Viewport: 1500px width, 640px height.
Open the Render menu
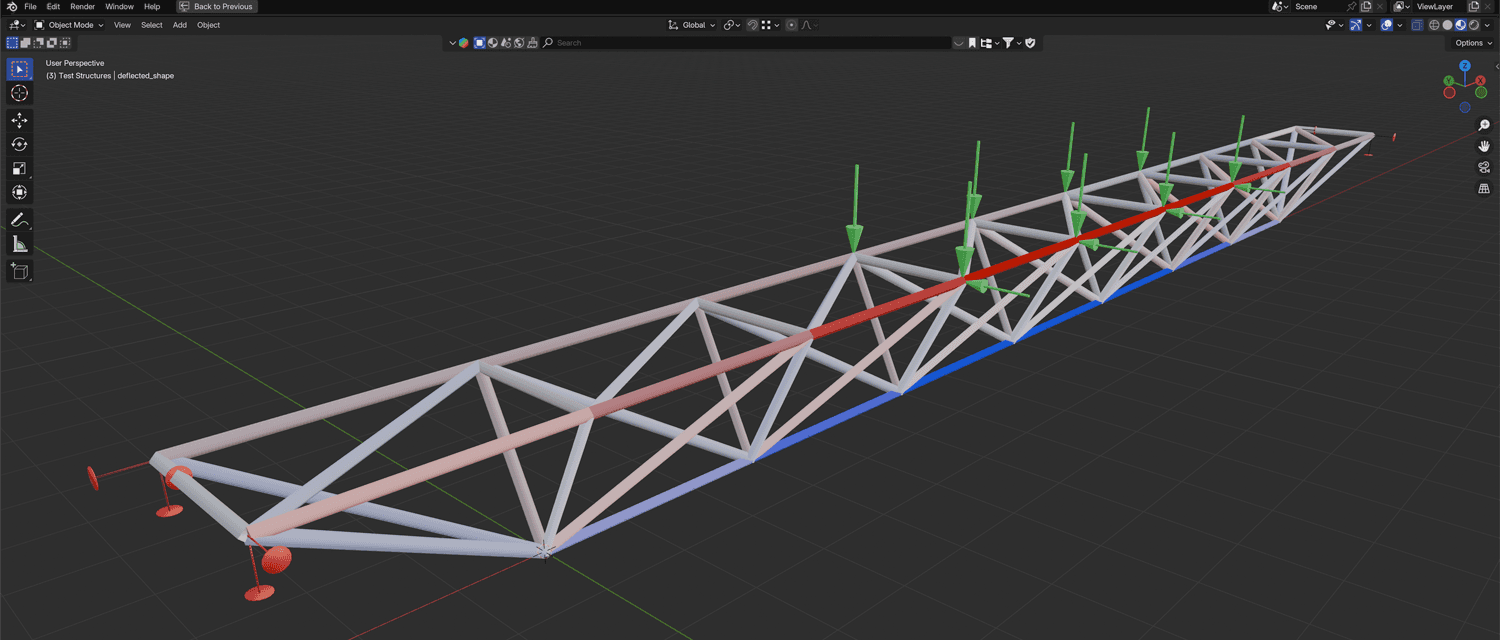click(82, 6)
